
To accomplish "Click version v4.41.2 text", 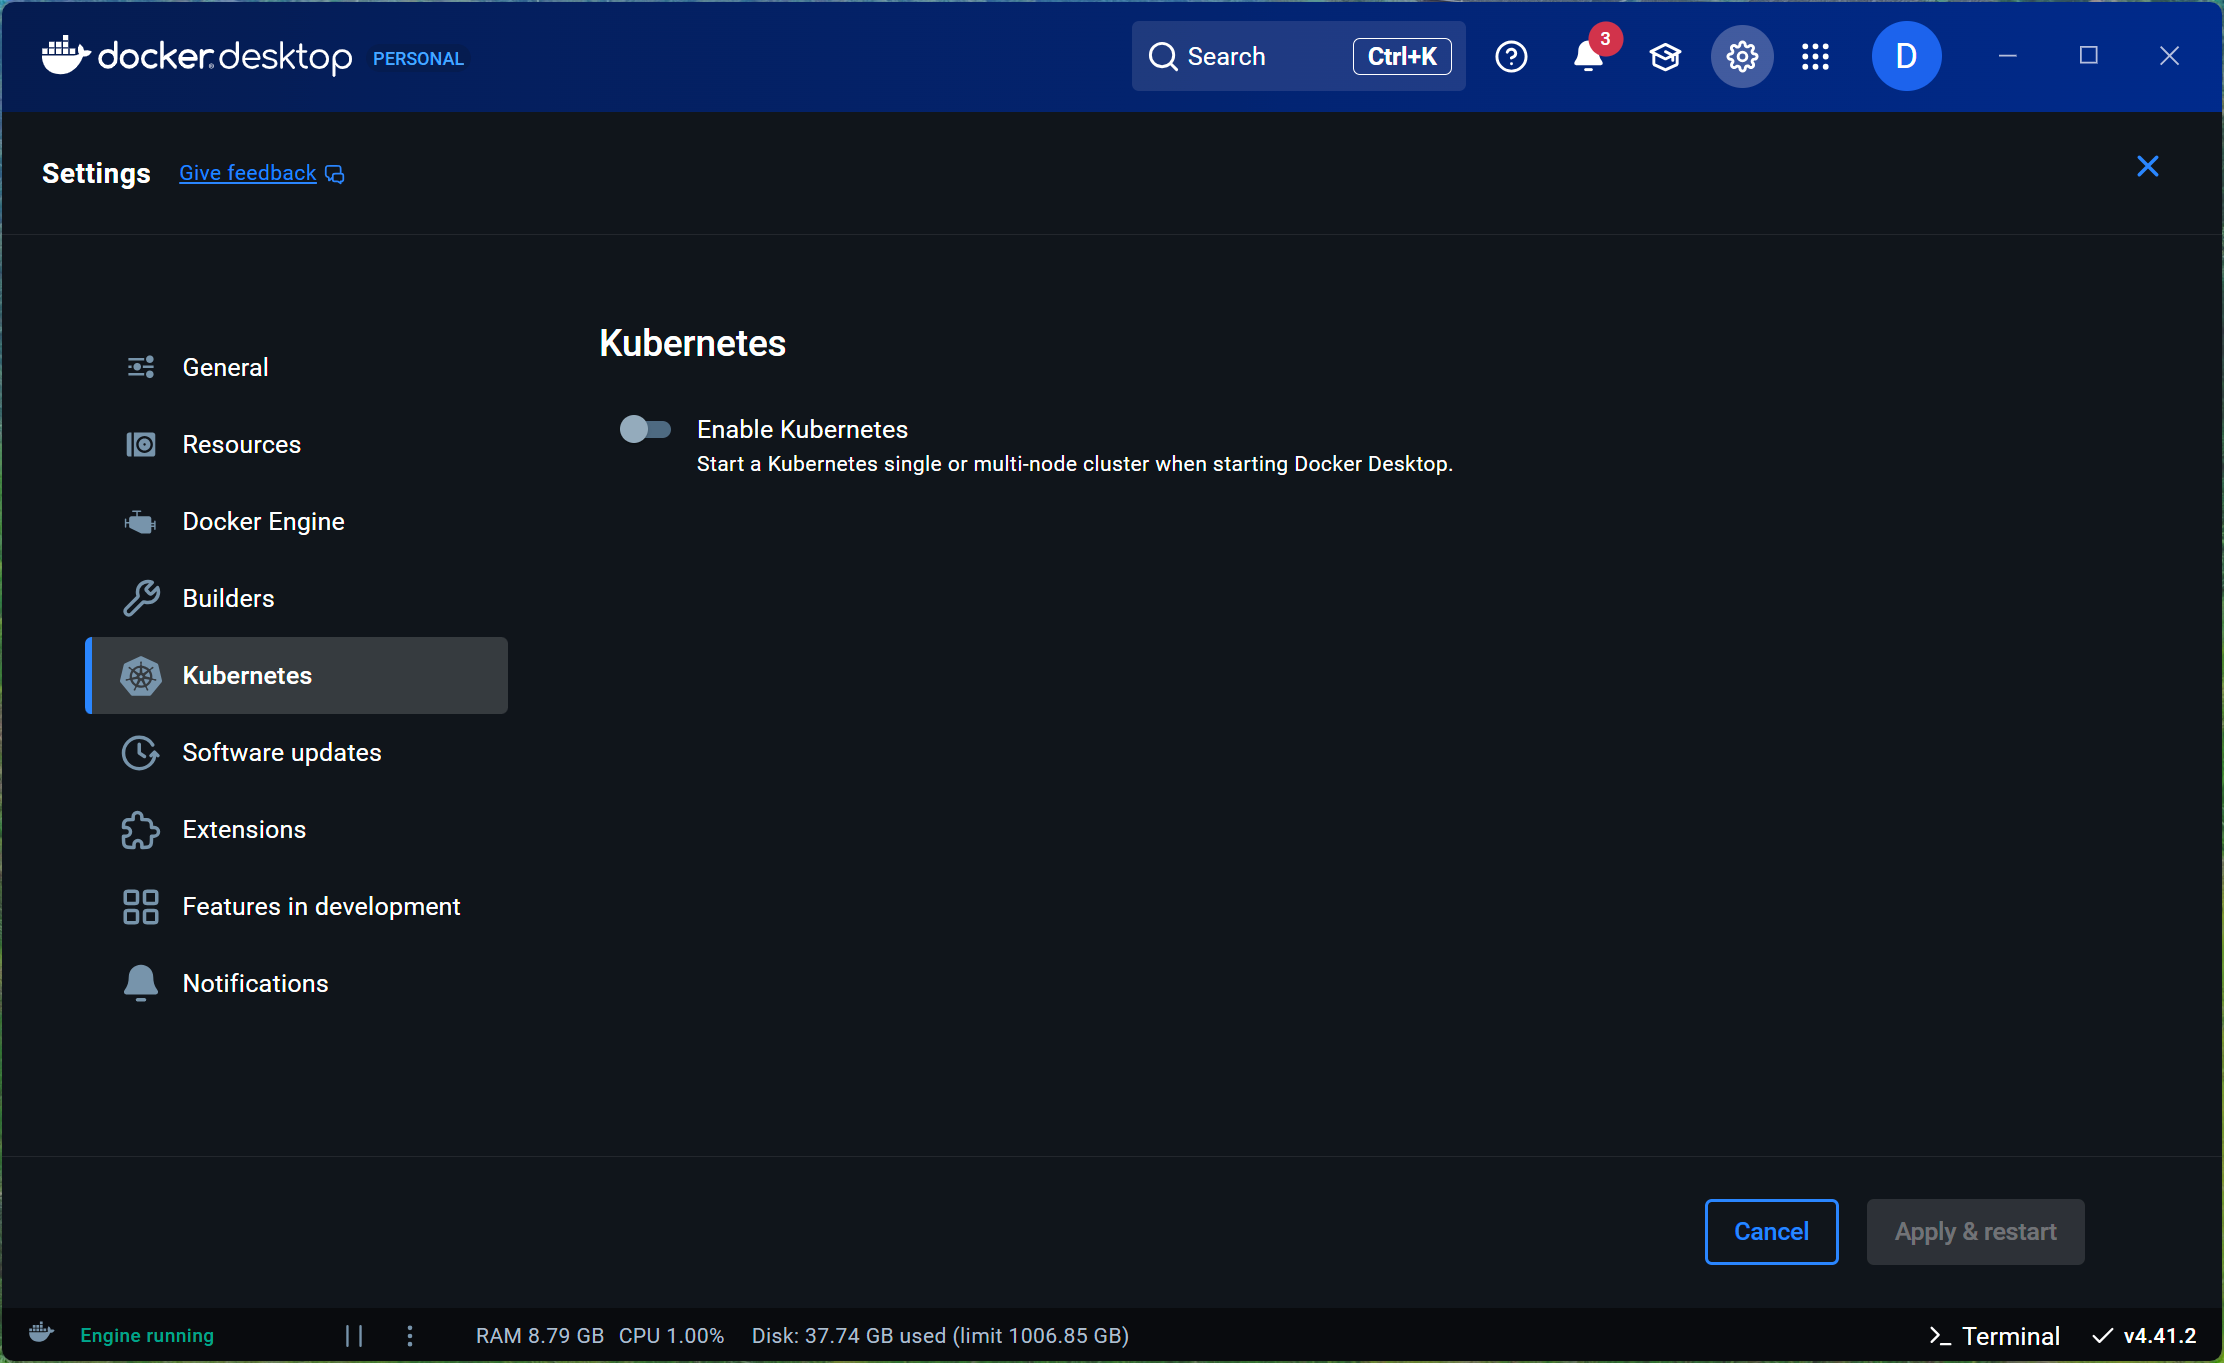I will (2160, 1336).
